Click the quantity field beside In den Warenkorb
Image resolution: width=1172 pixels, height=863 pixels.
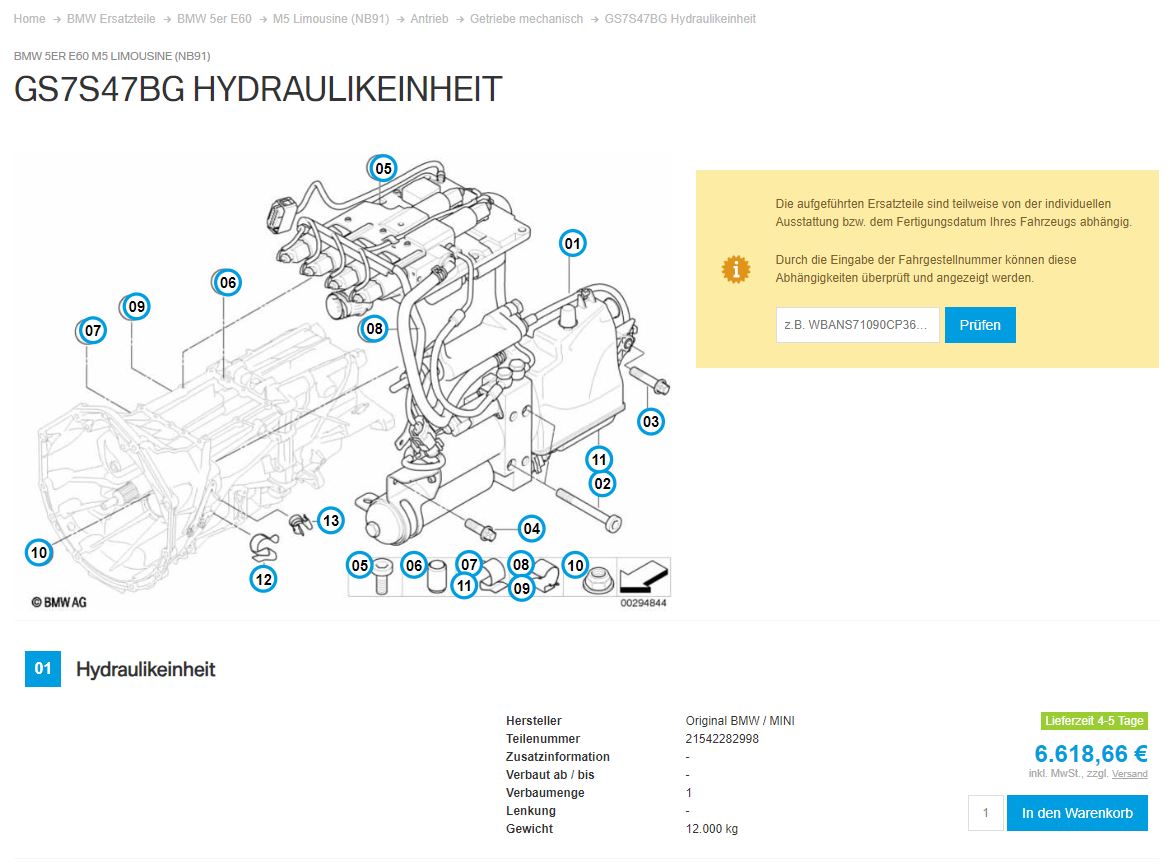[986, 813]
